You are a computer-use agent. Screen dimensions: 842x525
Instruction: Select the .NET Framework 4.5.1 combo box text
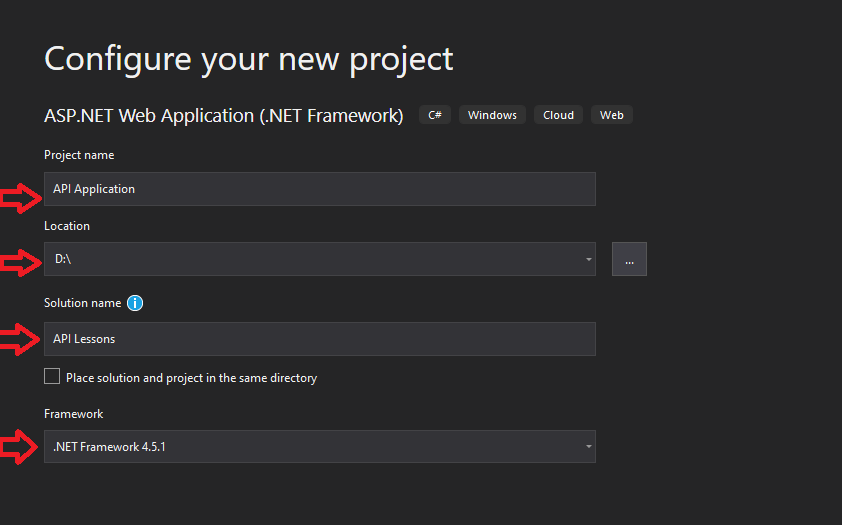point(110,447)
